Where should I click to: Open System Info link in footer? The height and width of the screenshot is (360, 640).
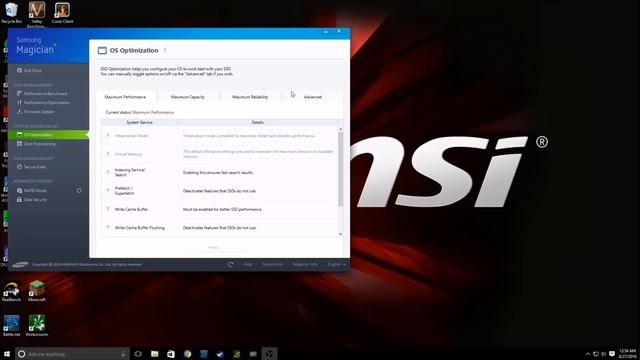click(272, 264)
